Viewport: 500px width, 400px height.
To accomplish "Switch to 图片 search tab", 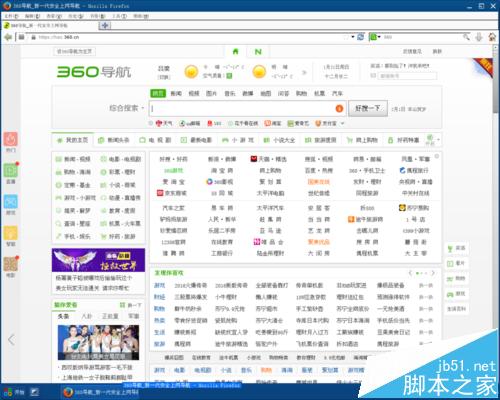I will (211, 93).
